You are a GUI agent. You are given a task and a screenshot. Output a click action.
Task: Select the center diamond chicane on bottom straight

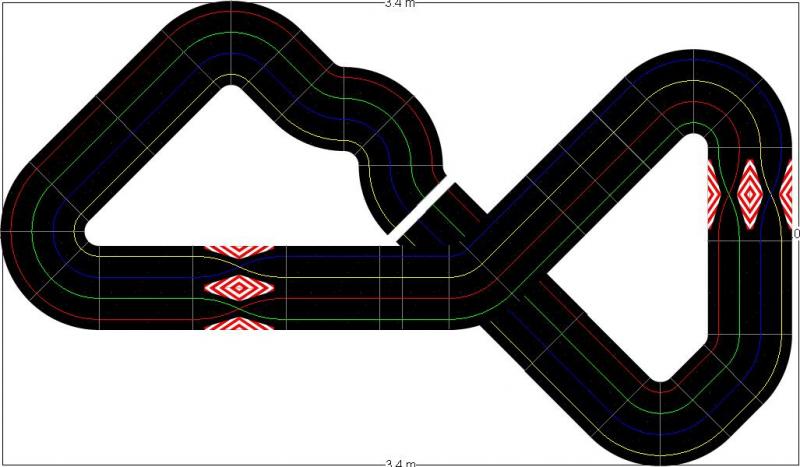point(239,288)
